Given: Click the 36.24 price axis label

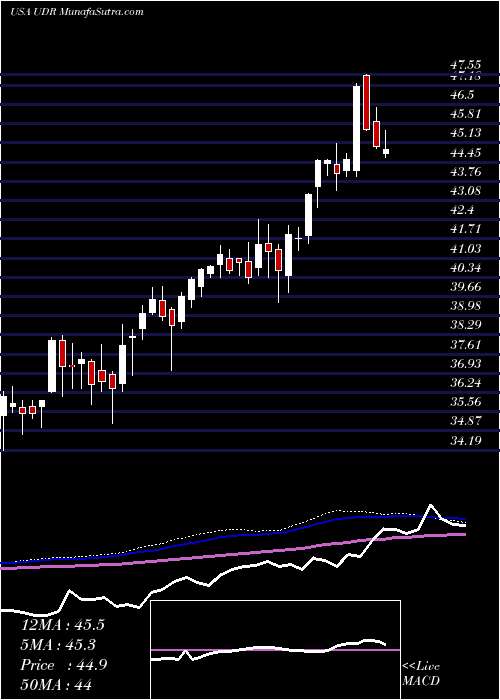Looking at the screenshot, I should (466, 383).
